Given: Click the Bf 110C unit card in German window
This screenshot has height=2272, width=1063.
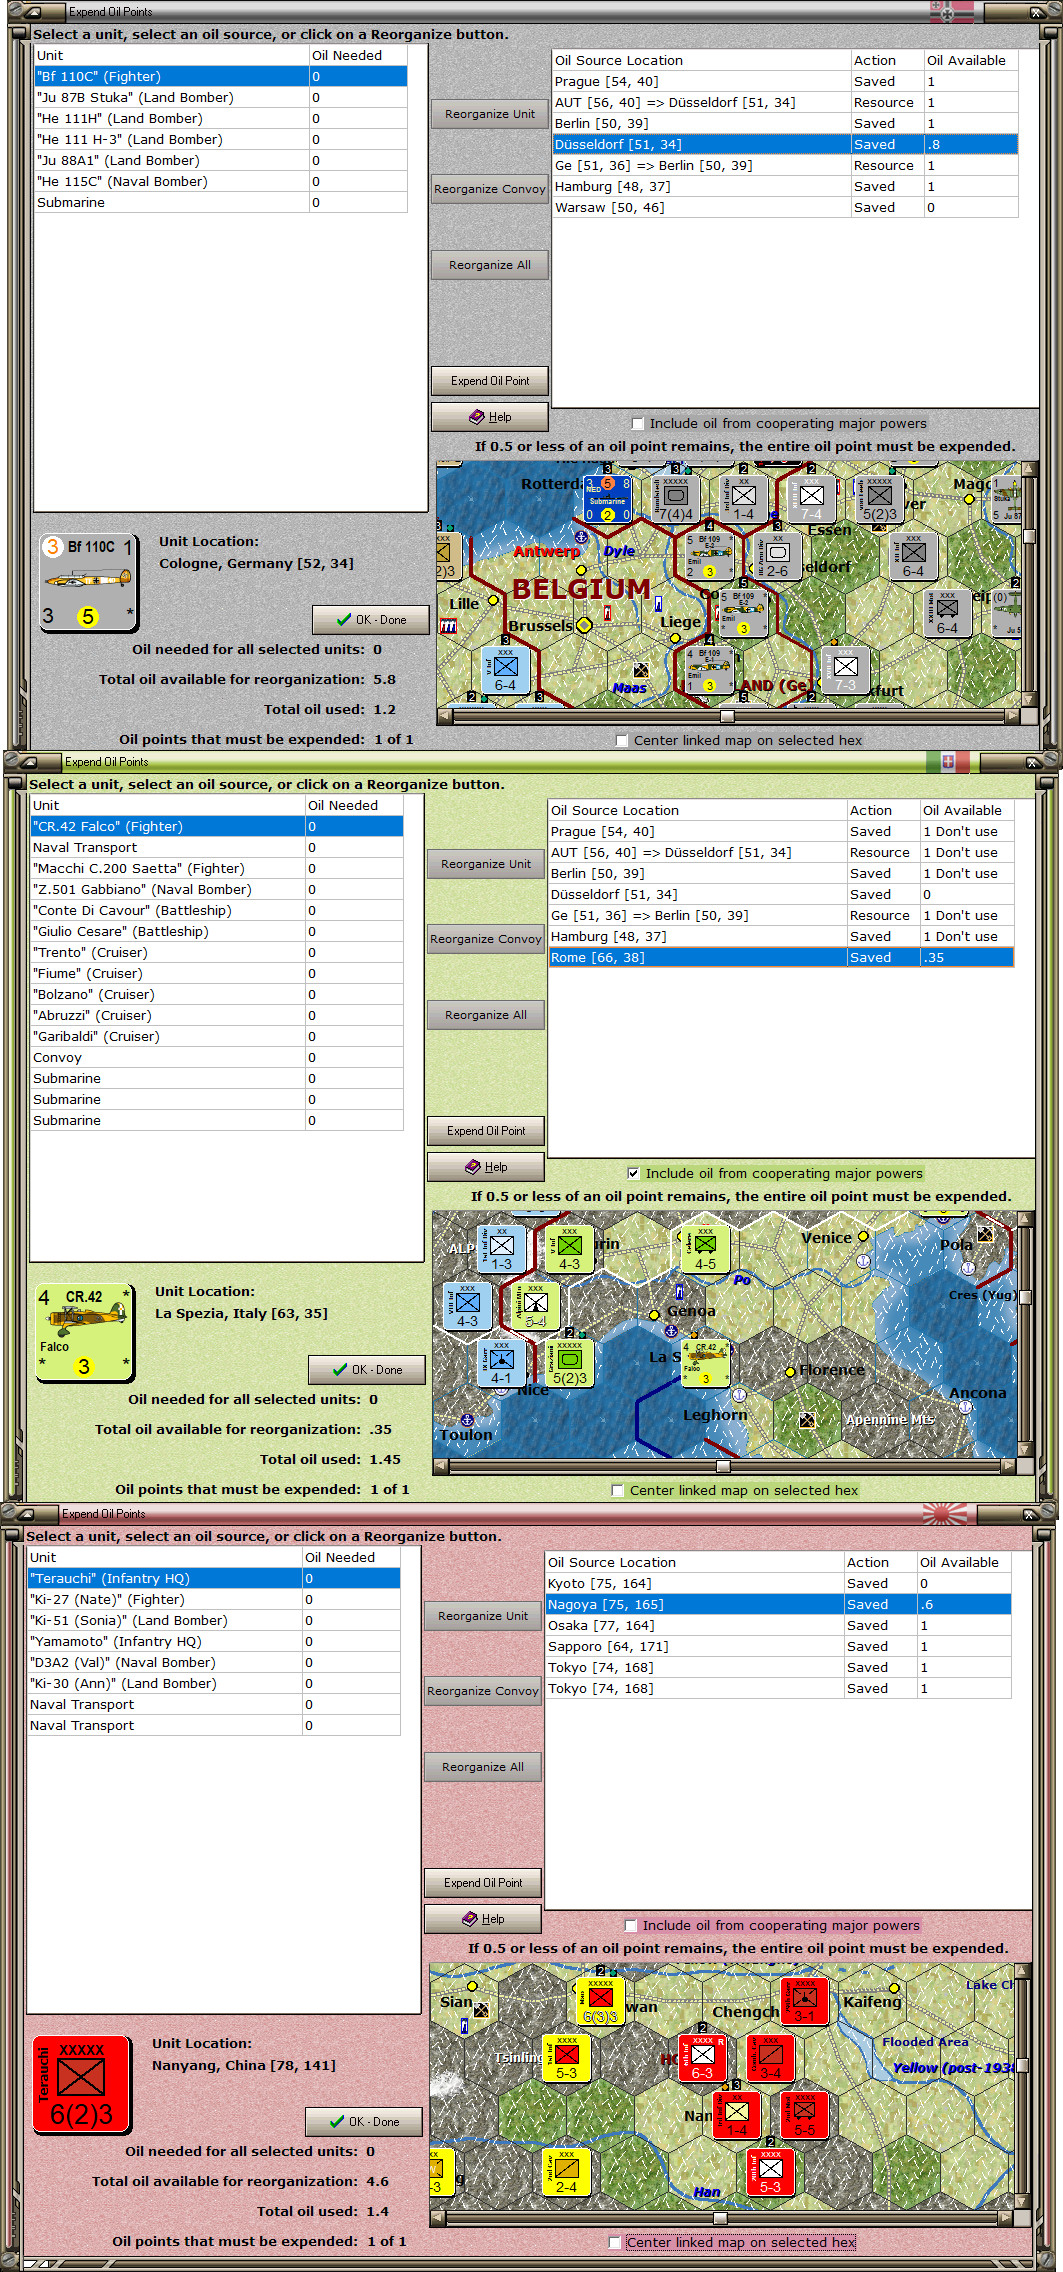Looking at the screenshot, I should pos(88,582).
